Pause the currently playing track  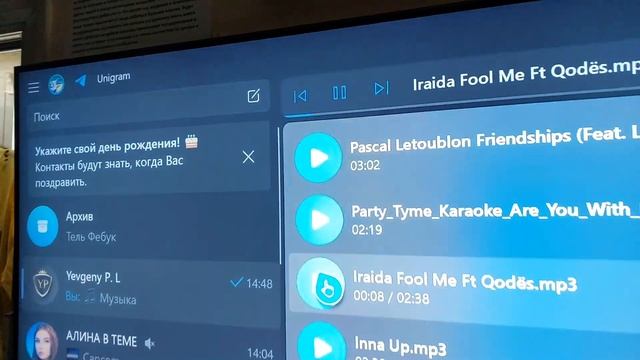tap(340, 93)
